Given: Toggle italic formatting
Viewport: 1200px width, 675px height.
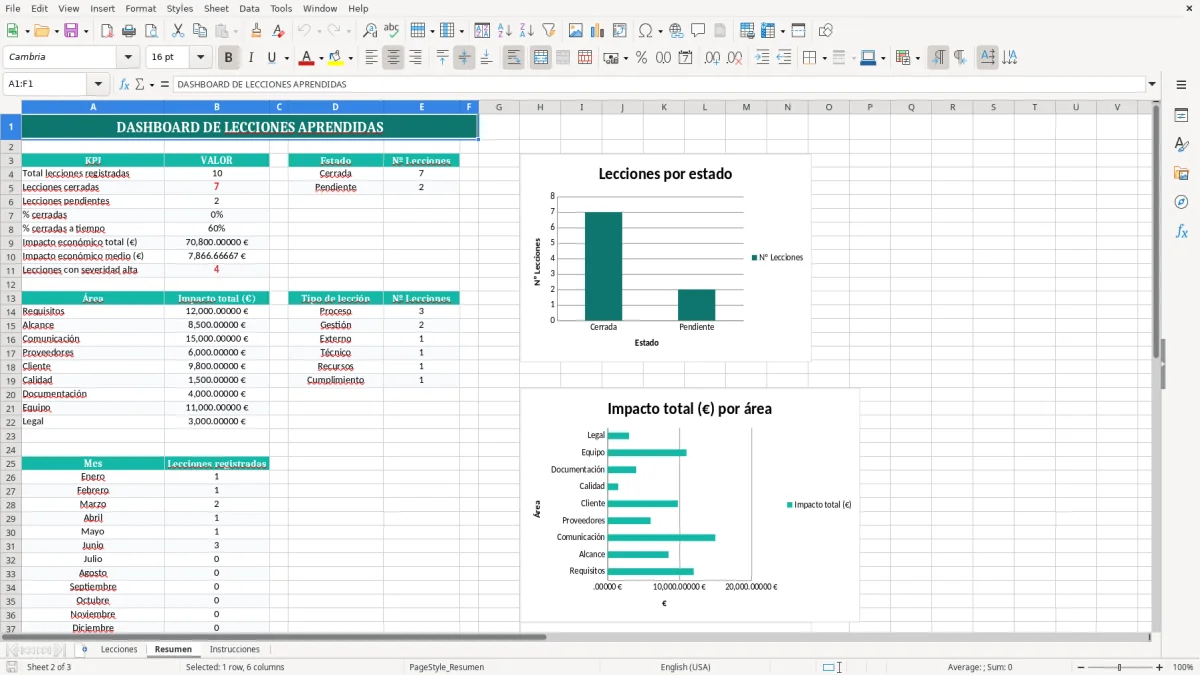Looking at the screenshot, I should 250,58.
